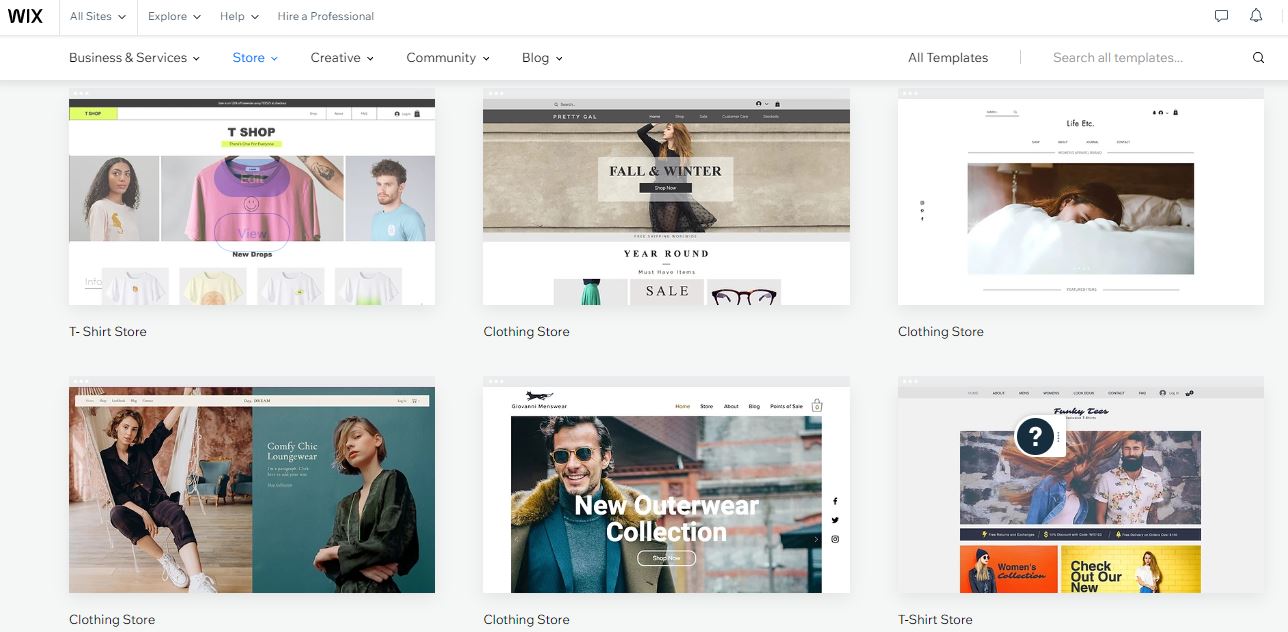Click cart icon in Giovanni Menswear preview
The image size is (1288, 632).
click(817, 406)
